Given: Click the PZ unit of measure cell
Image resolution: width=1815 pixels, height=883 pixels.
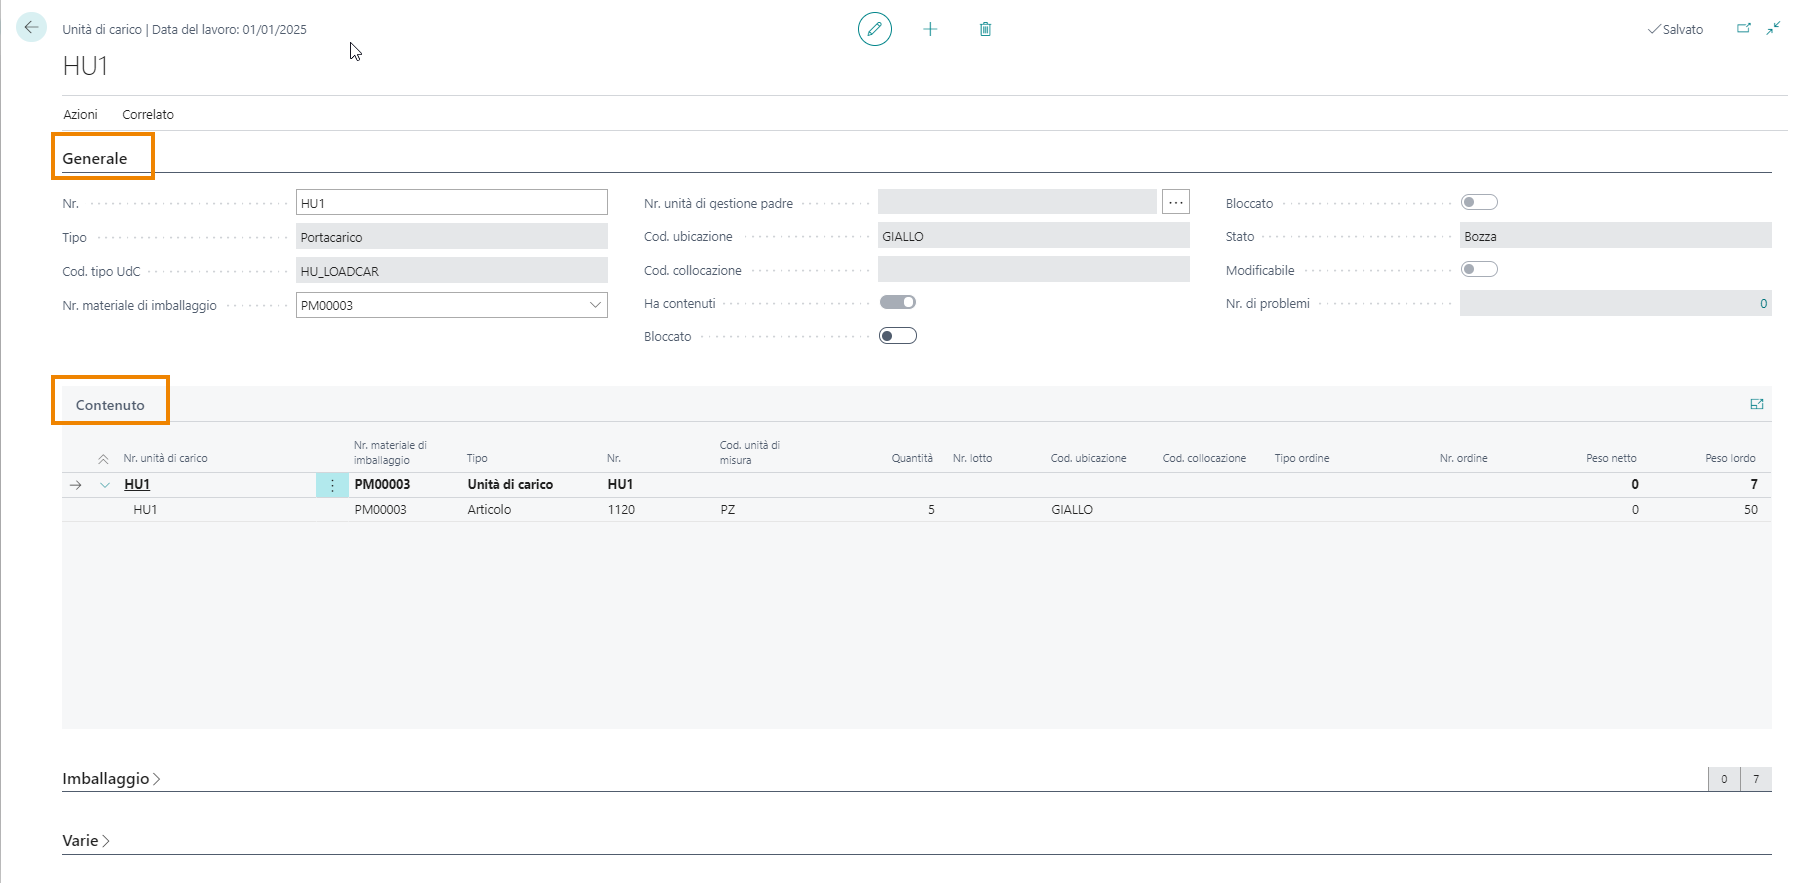Looking at the screenshot, I should [728, 509].
